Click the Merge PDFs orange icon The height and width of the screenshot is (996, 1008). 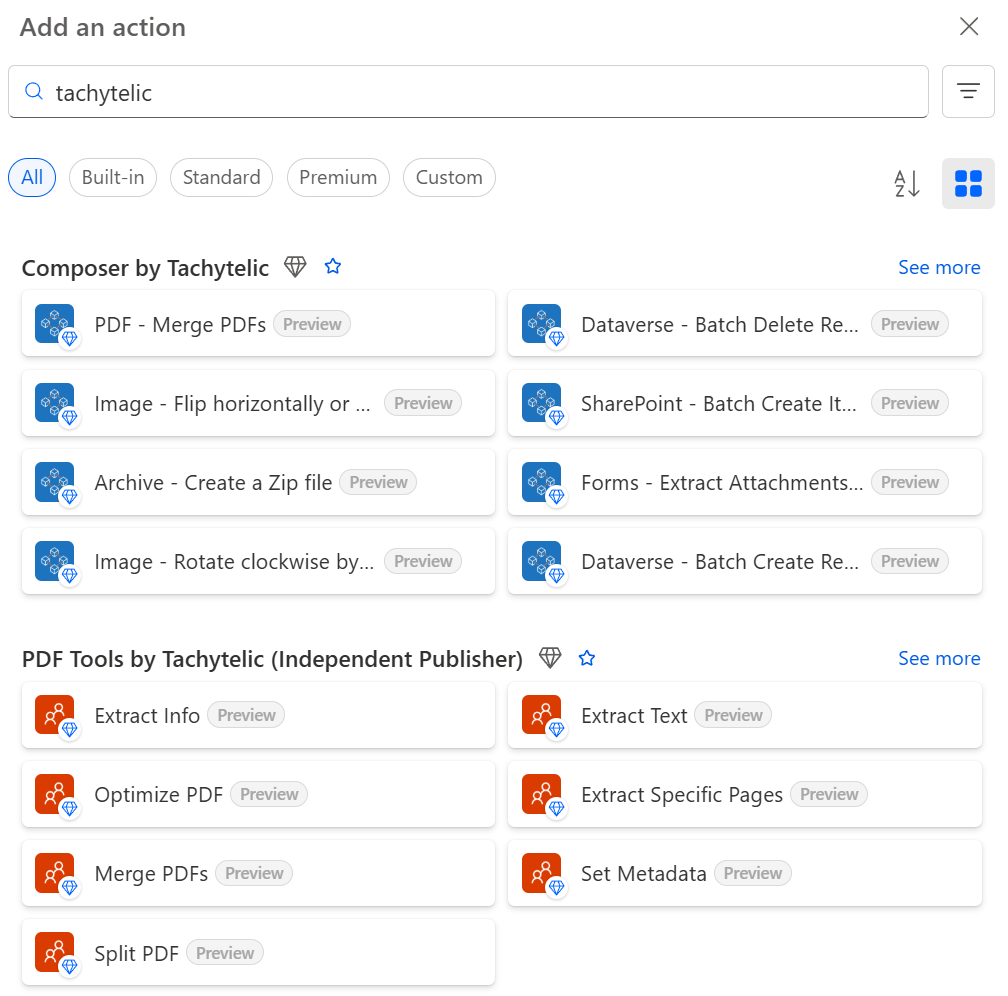pyautogui.click(x=56, y=874)
